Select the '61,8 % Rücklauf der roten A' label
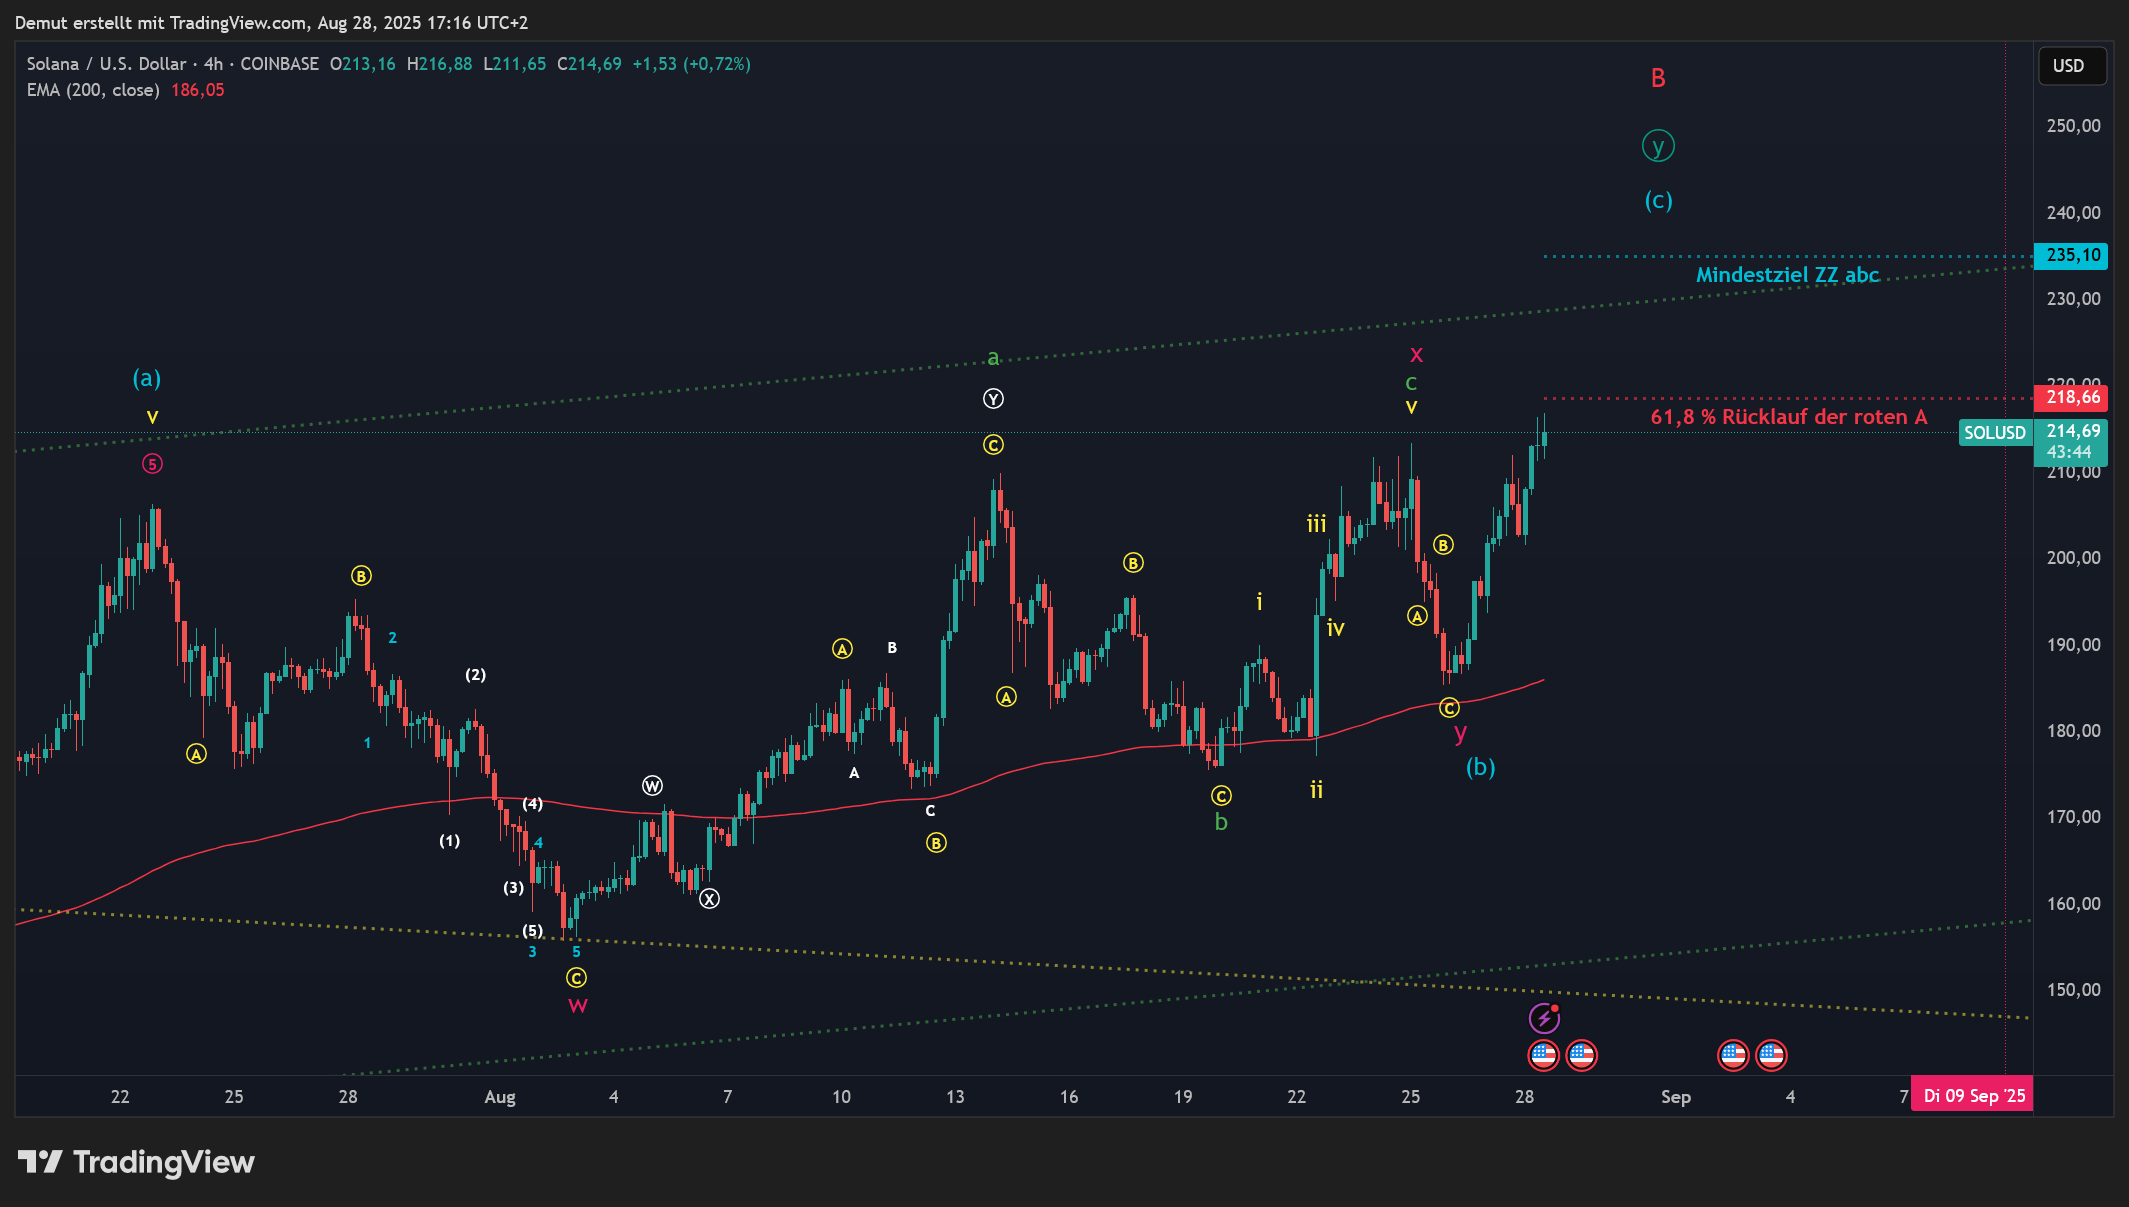 tap(1788, 417)
